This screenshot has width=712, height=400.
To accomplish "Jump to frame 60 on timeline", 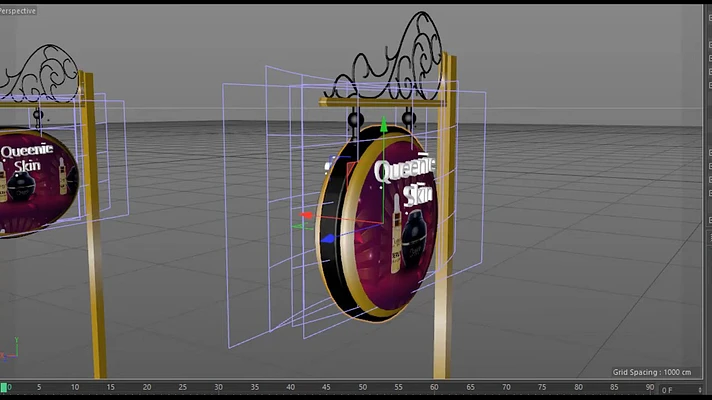I will pyautogui.click(x=434, y=387).
